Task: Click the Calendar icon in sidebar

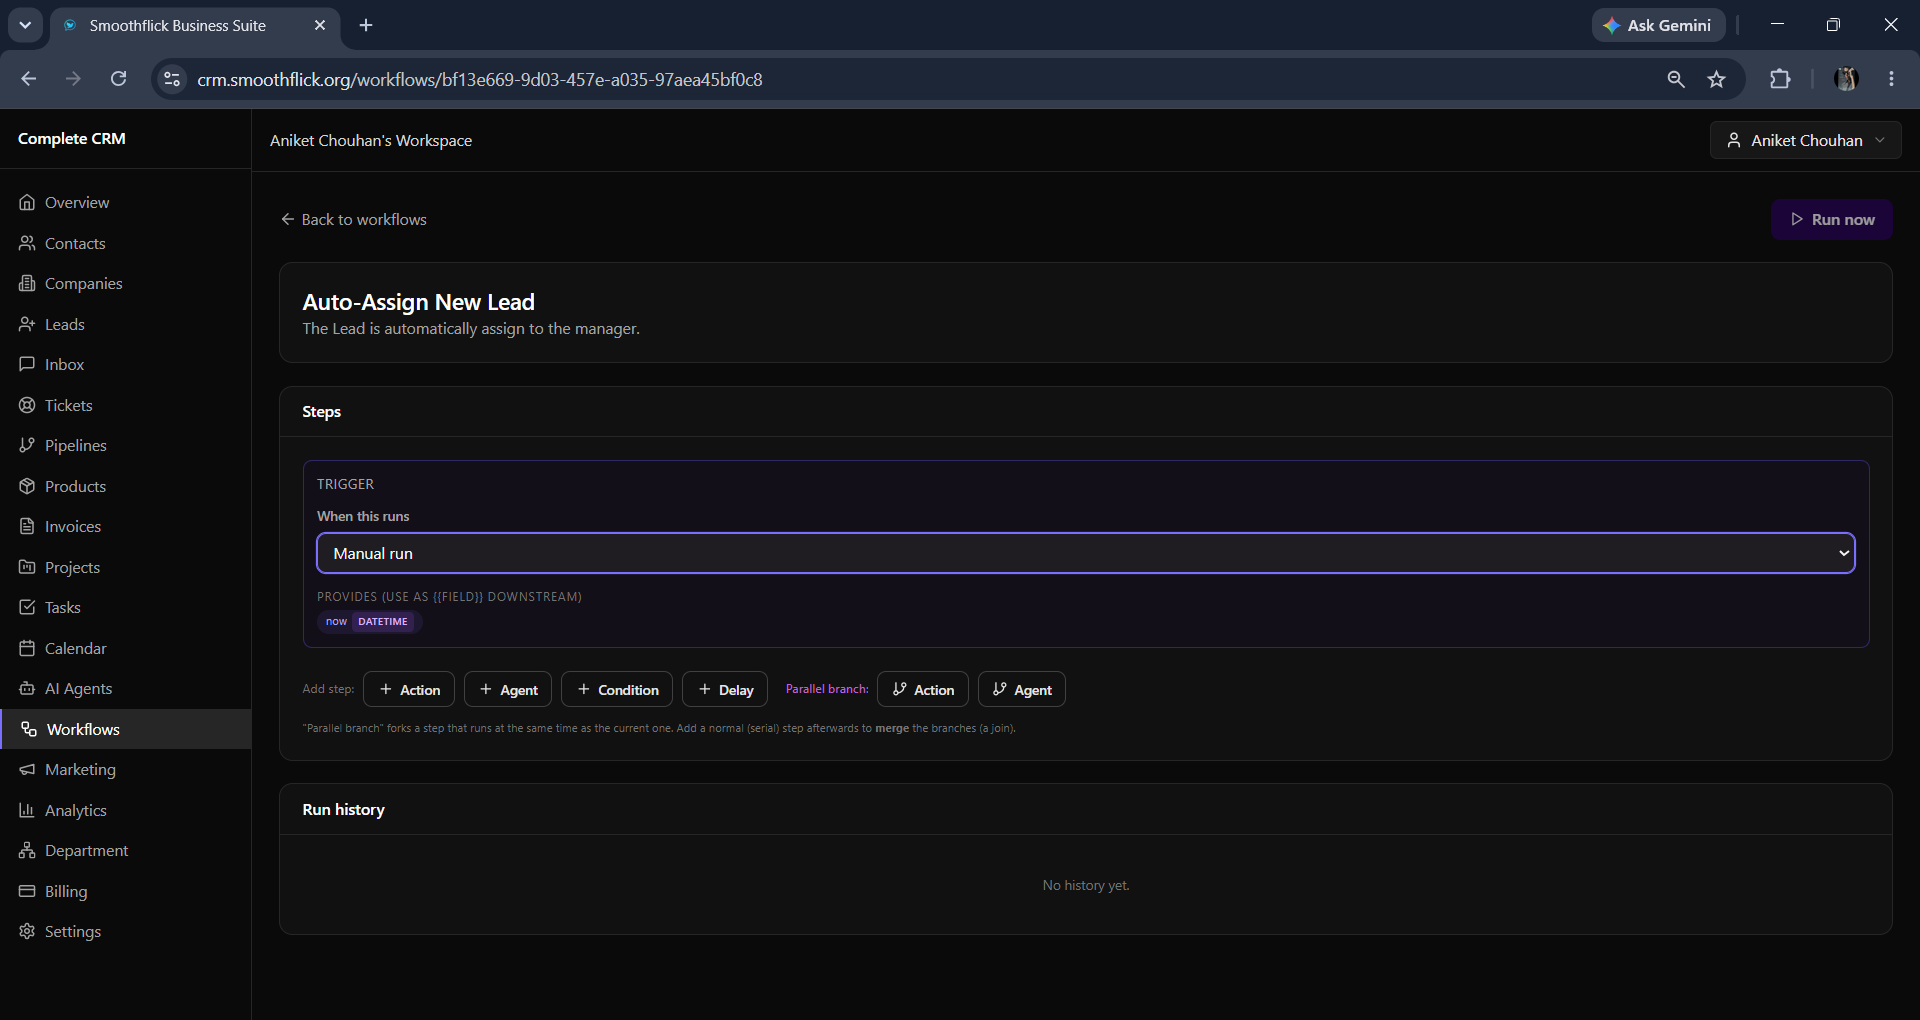Action: pos(27,648)
